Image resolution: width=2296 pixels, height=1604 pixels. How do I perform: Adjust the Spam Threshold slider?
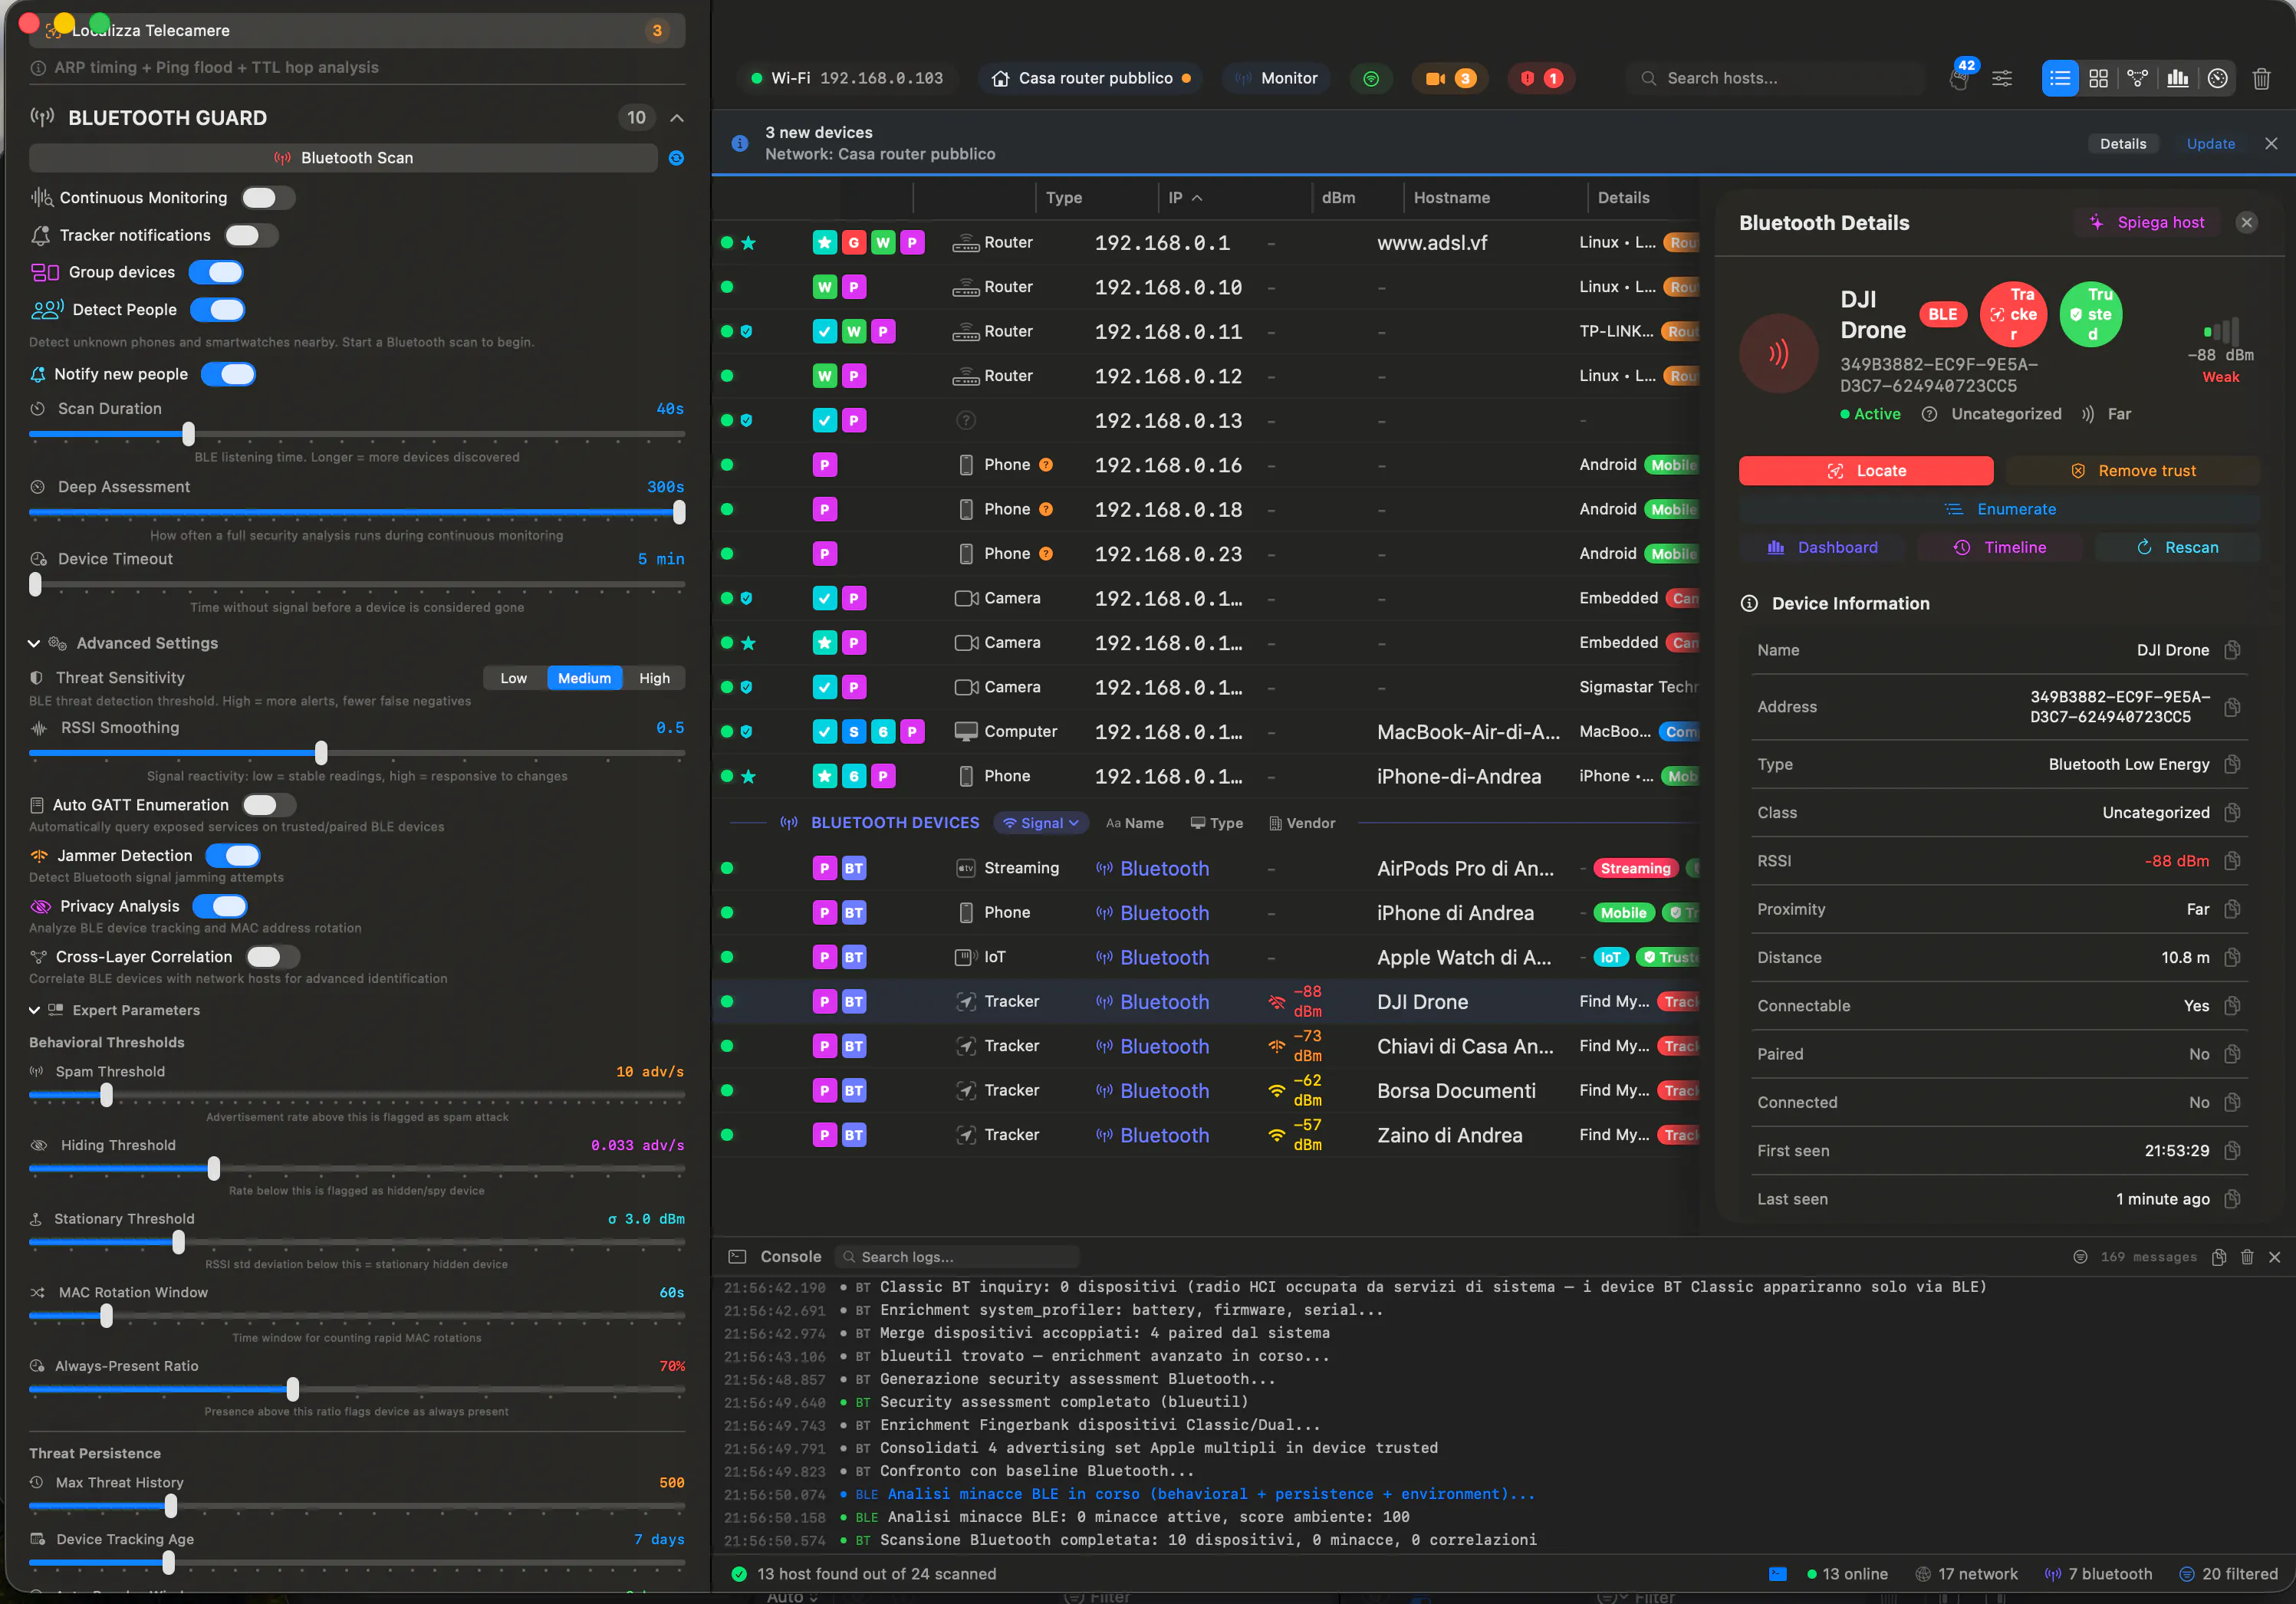[106, 1095]
